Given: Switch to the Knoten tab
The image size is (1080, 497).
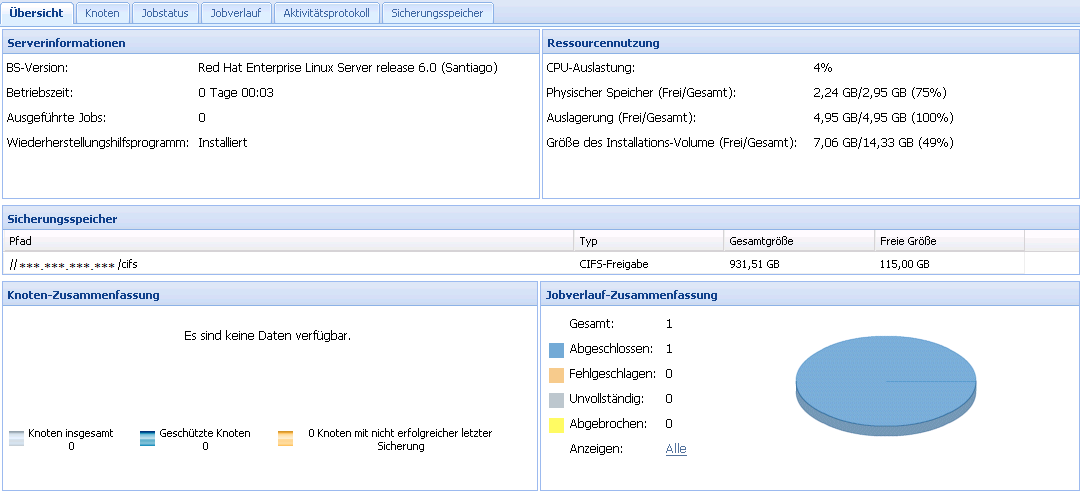Looking at the screenshot, I should click(103, 13).
